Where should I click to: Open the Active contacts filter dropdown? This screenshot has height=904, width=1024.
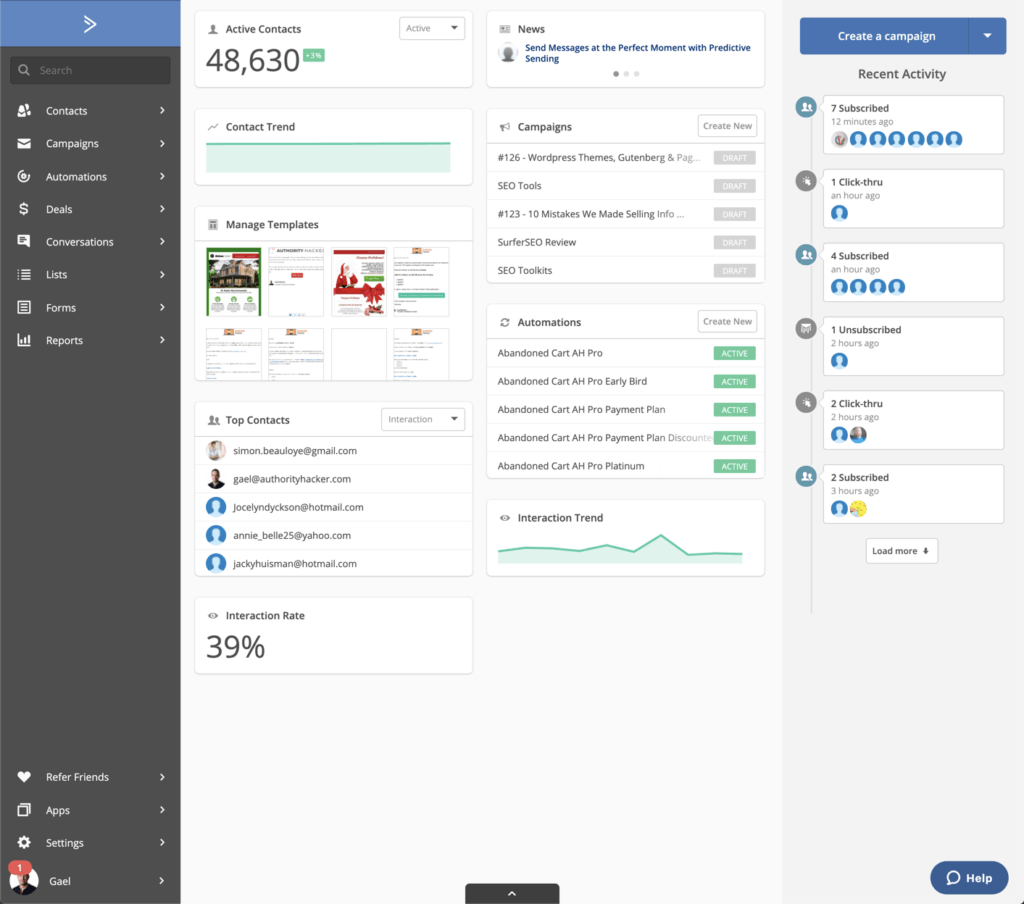pos(432,29)
